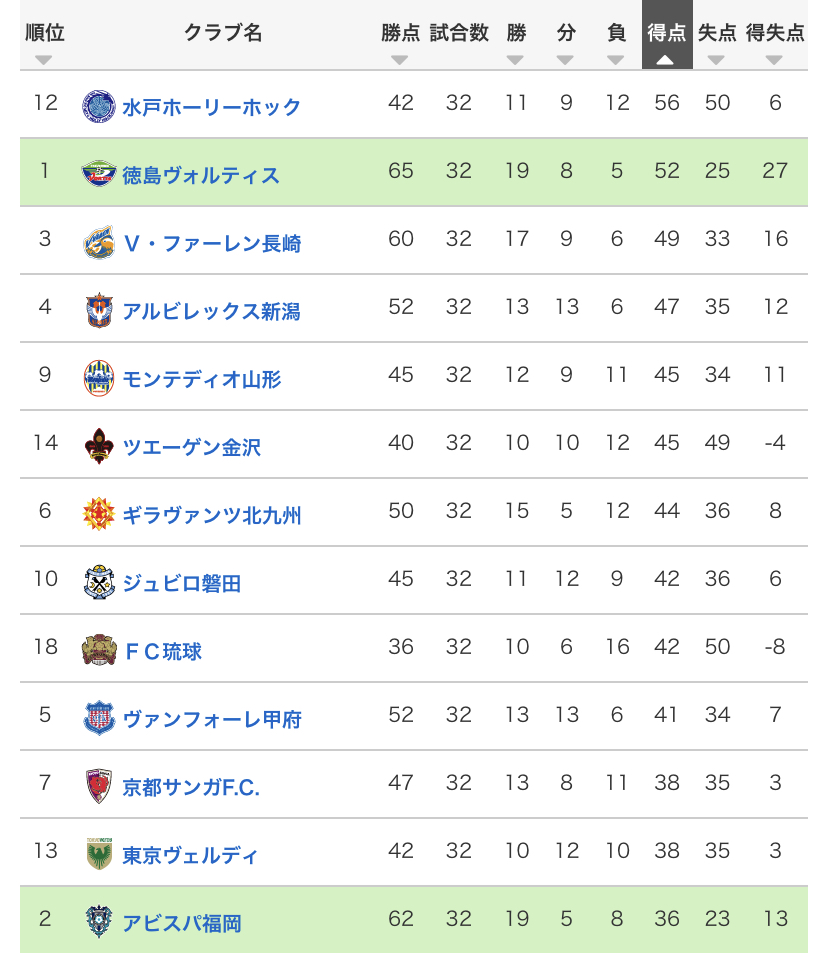
Task: Click the Mito HollyHock club crest icon
Action: coord(99,106)
